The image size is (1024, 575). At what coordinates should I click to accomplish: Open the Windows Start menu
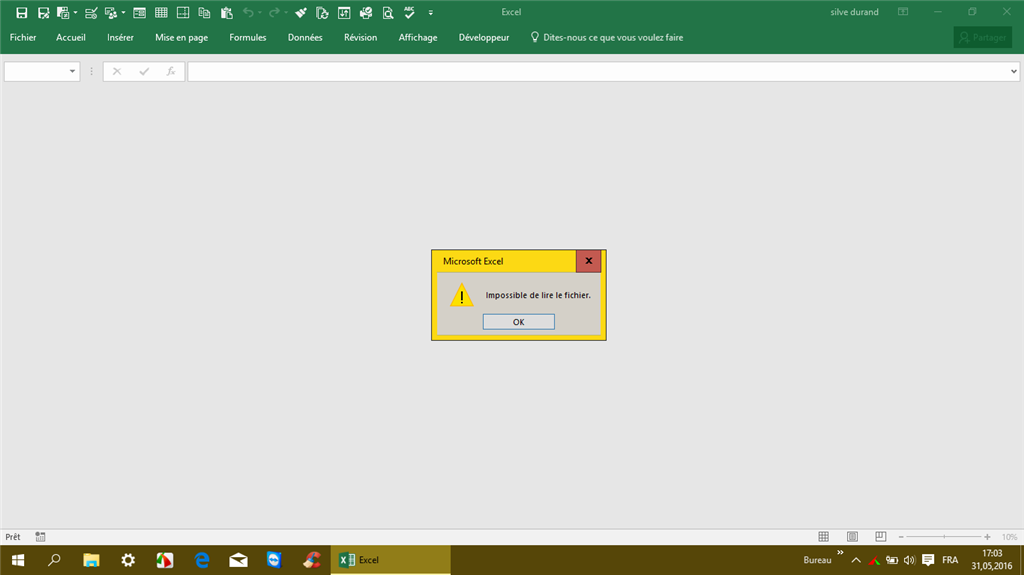tap(18, 560)
